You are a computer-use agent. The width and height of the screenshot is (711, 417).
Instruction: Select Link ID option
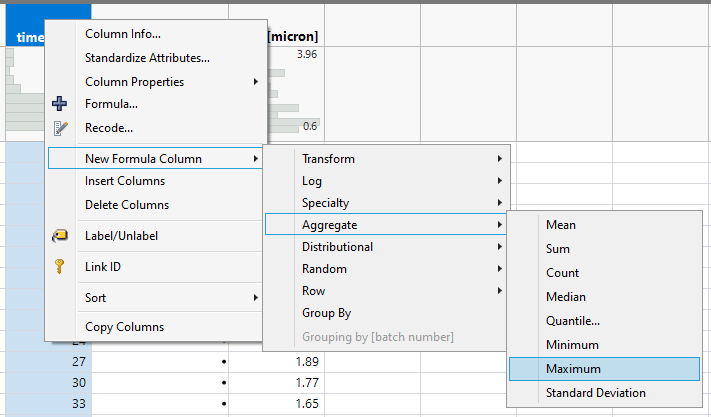click(x=155, y=267)
